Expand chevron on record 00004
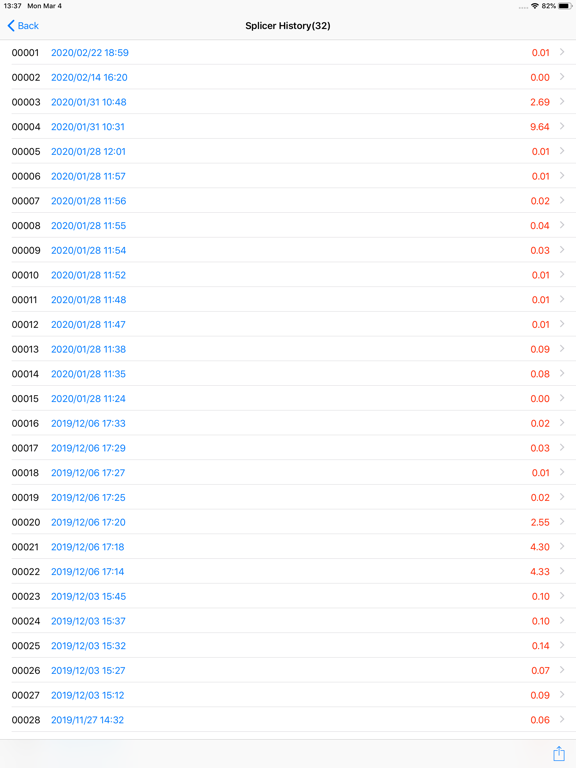576x768 pixels. [562, 126]
